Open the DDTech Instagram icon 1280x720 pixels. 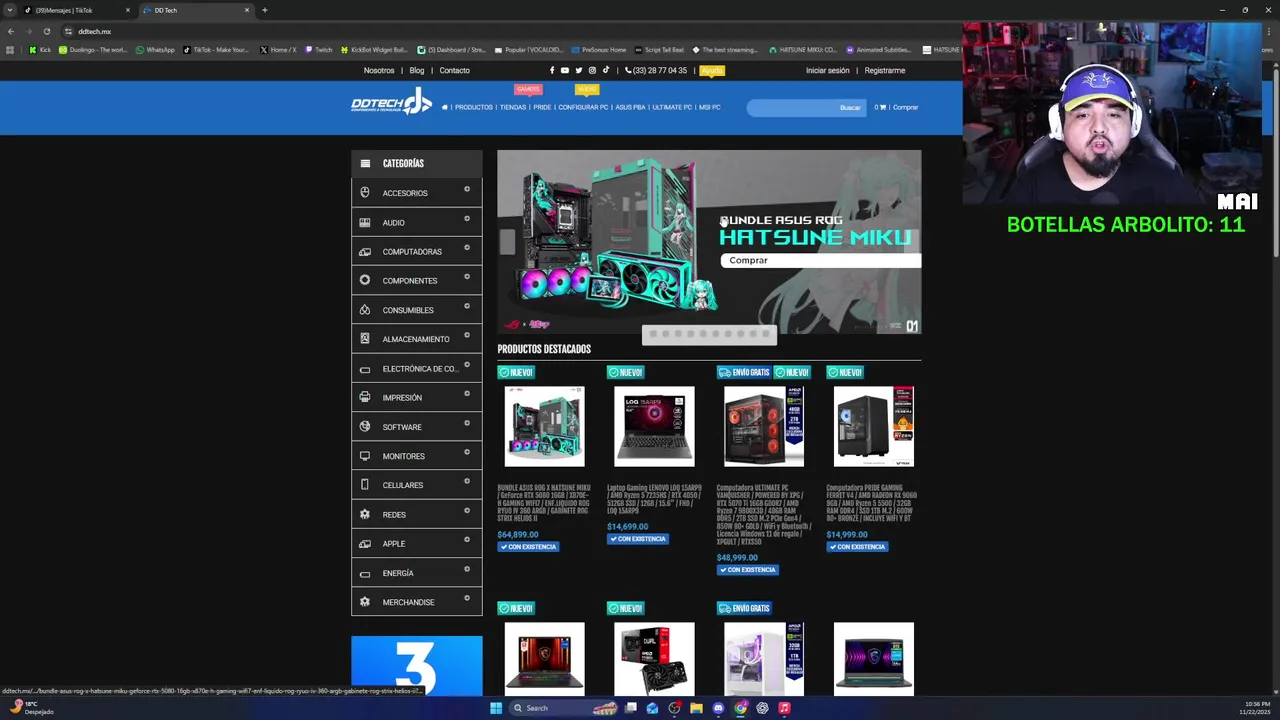point(592,70)
